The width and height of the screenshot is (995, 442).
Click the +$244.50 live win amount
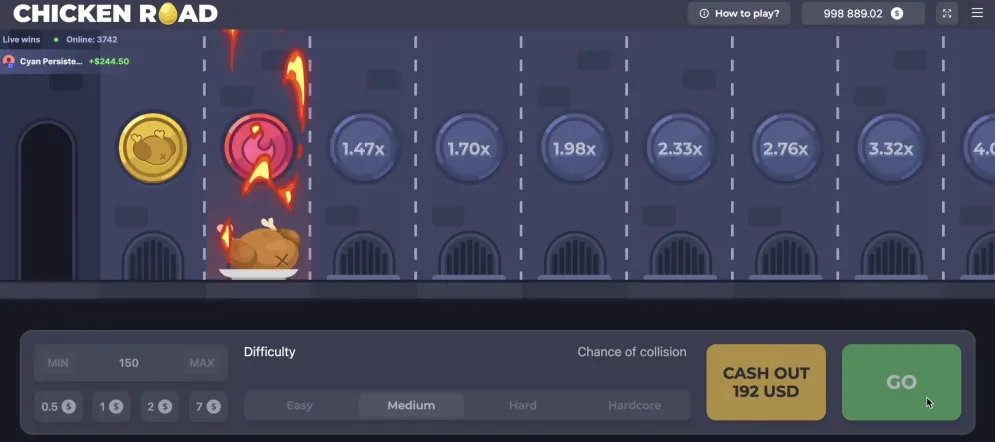click(x=109, y=62)
